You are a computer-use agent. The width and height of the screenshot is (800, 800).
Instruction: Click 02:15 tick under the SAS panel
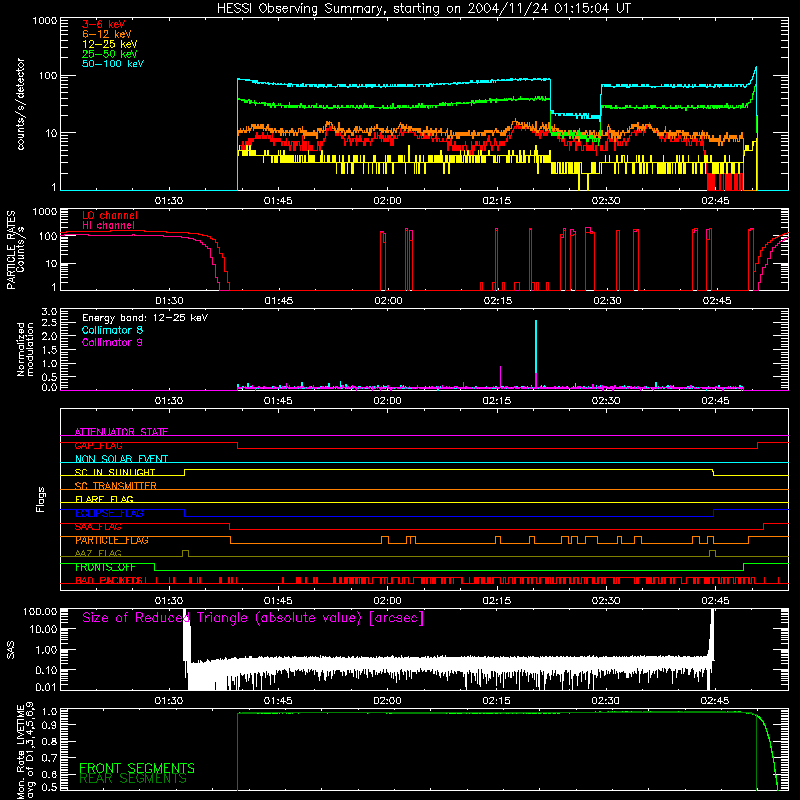tap(496, 701)
